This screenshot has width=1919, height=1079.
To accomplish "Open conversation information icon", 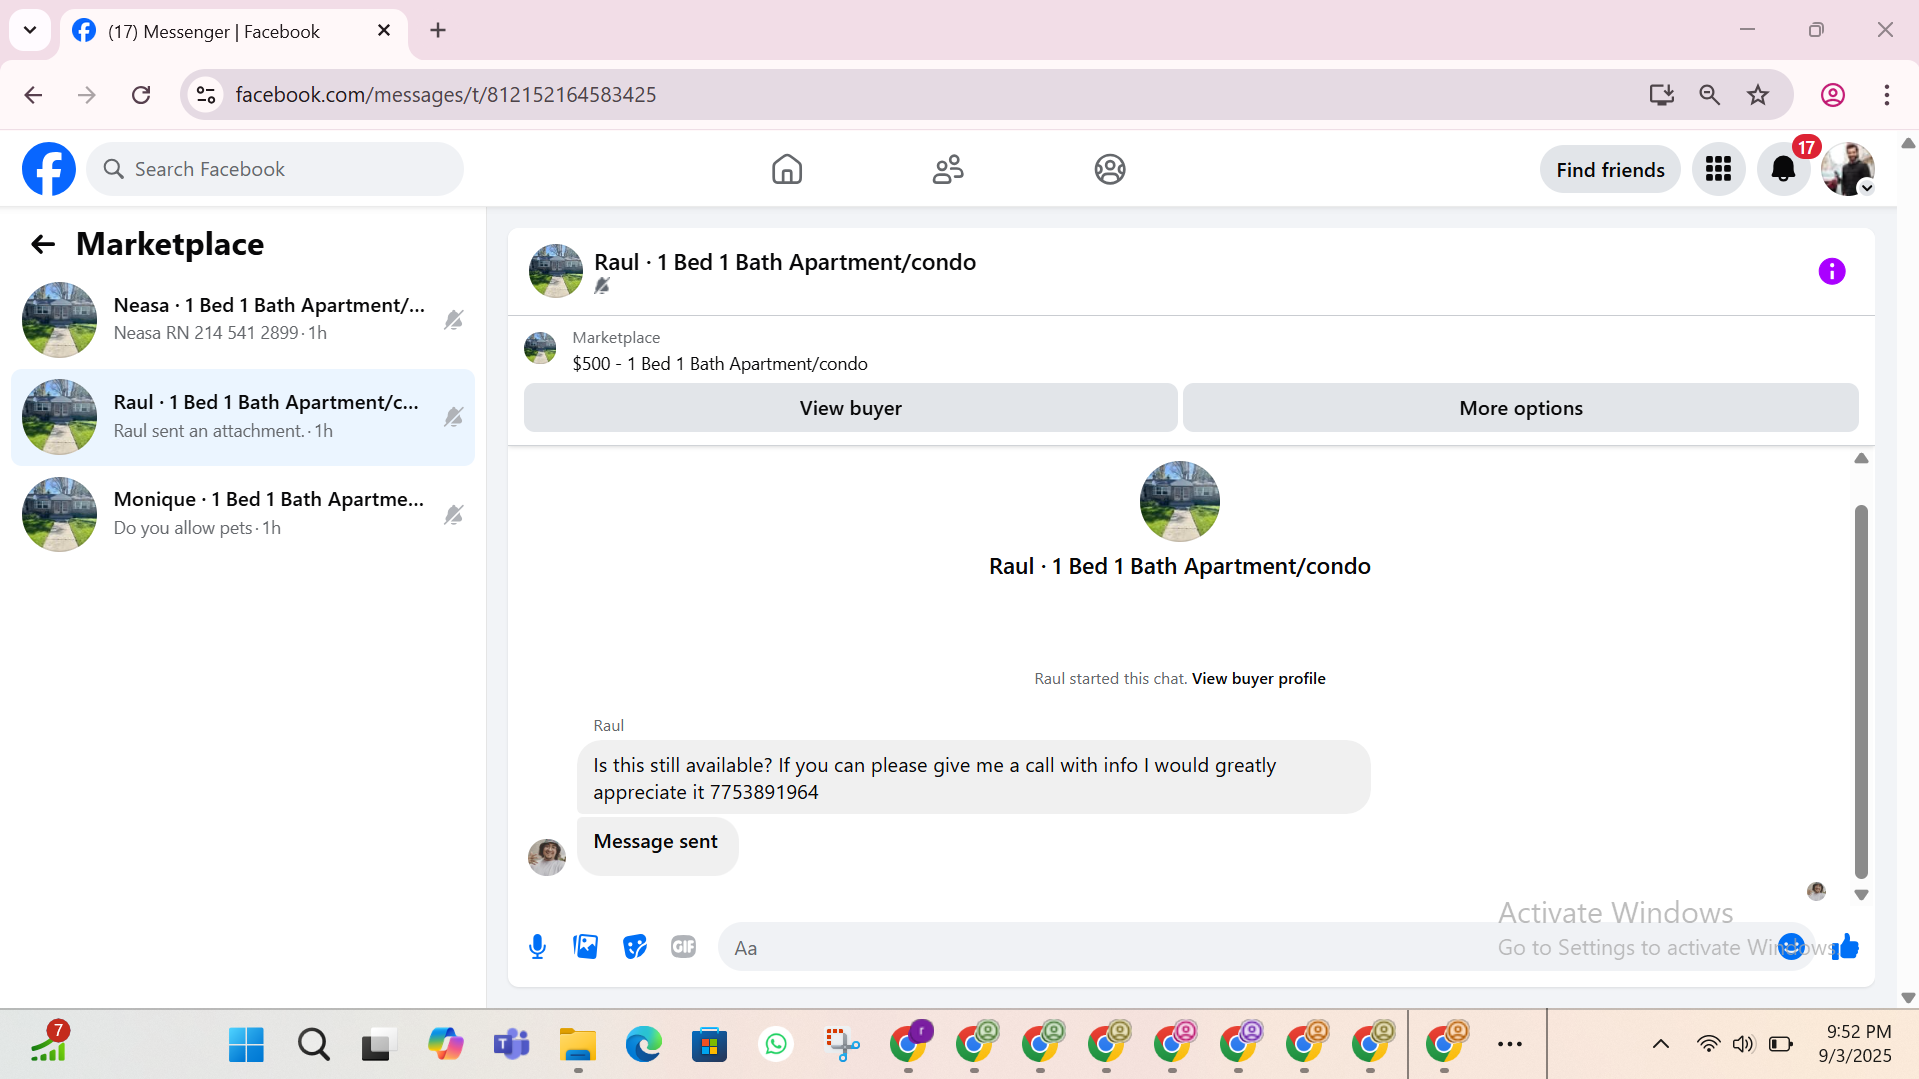I will [x=1831, y=271].
